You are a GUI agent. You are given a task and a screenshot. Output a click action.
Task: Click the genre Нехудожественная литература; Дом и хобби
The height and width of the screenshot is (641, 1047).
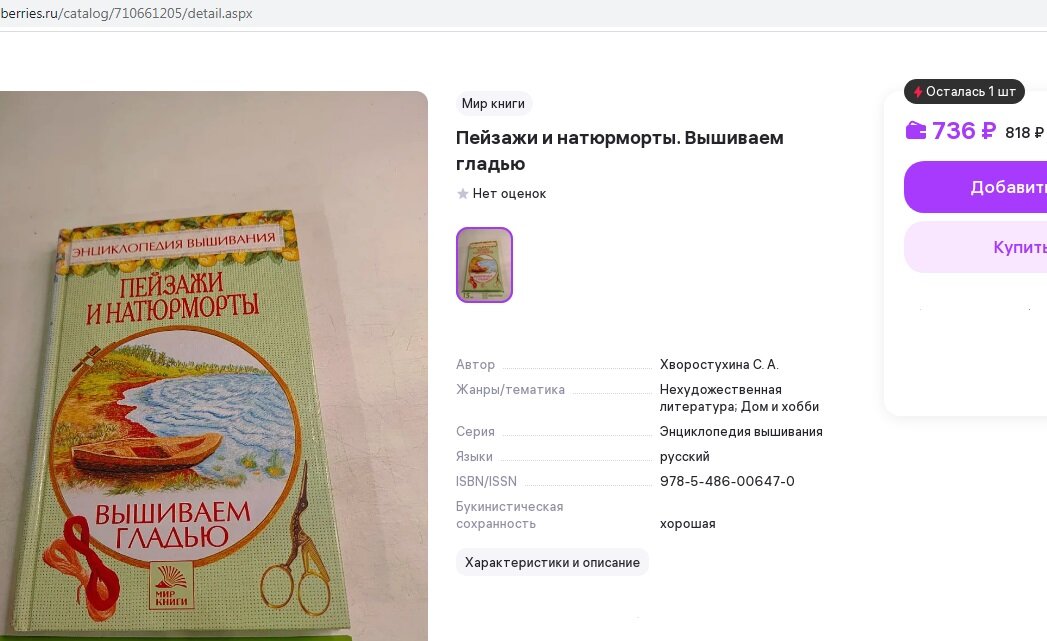[739, 398]
